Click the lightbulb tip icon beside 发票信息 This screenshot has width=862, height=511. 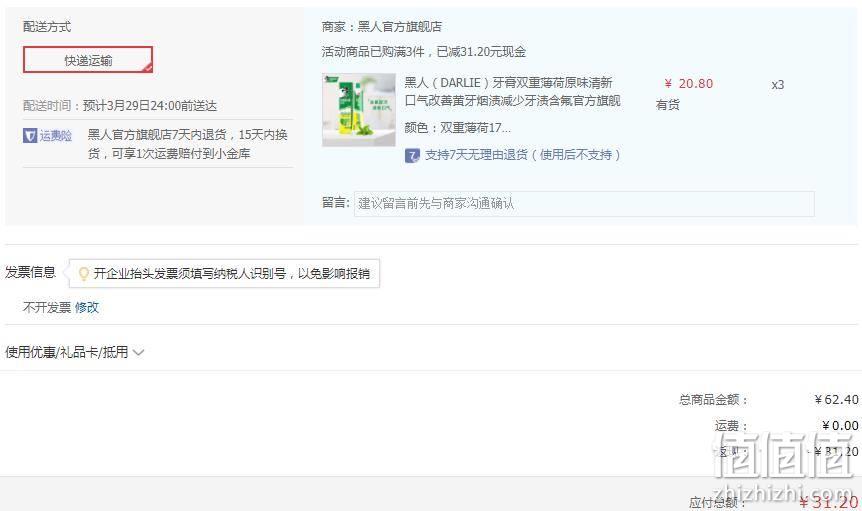pos(84,273)
